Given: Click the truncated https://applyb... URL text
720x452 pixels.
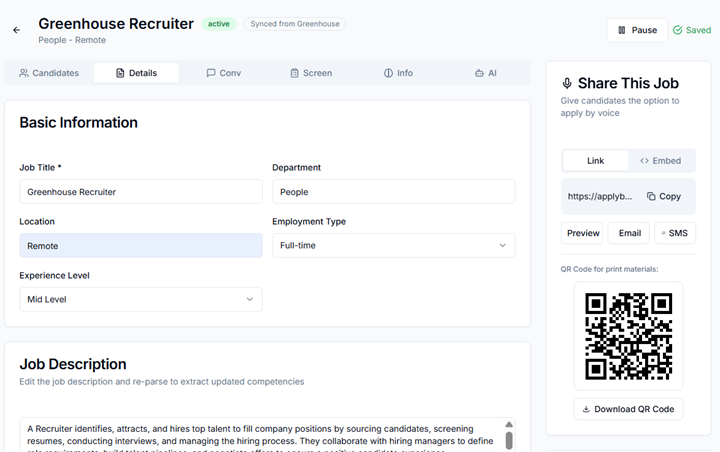Looking at the screenshot, I should (x=600, y=196).
